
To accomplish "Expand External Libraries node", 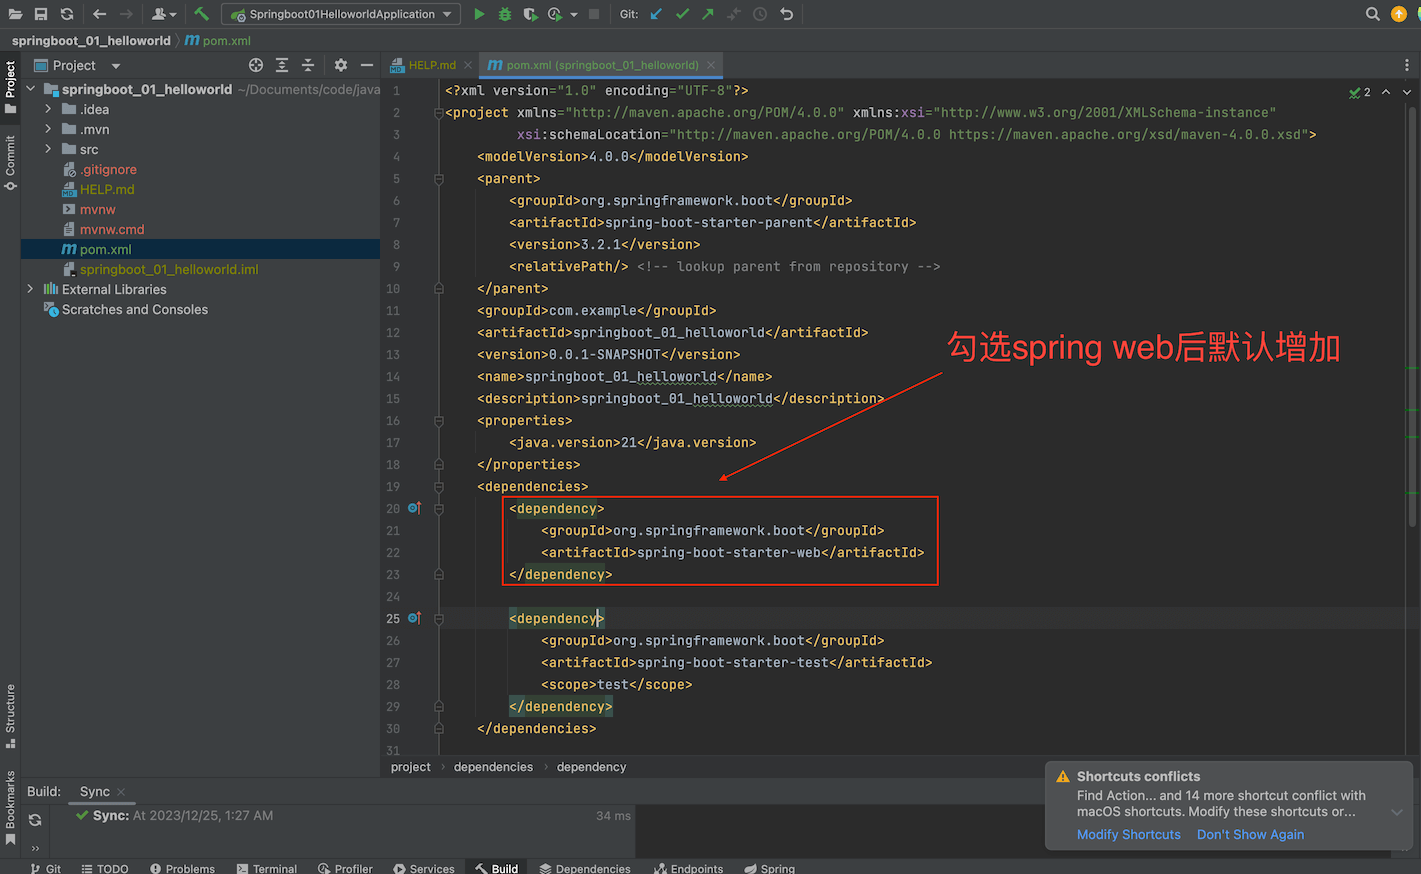I will pos(30,289).
